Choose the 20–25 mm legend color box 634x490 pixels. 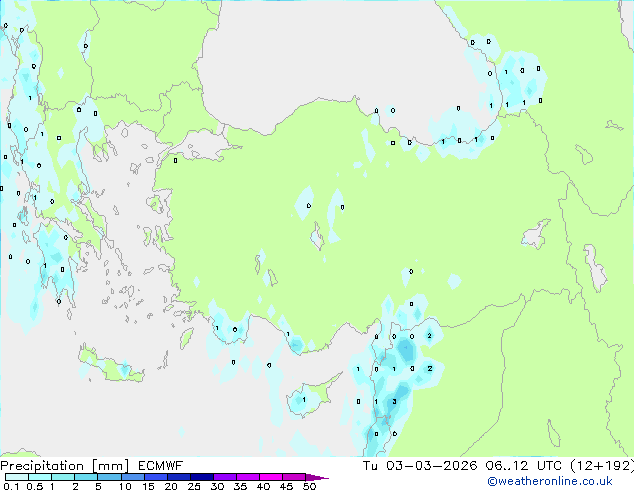click(179, 477)
